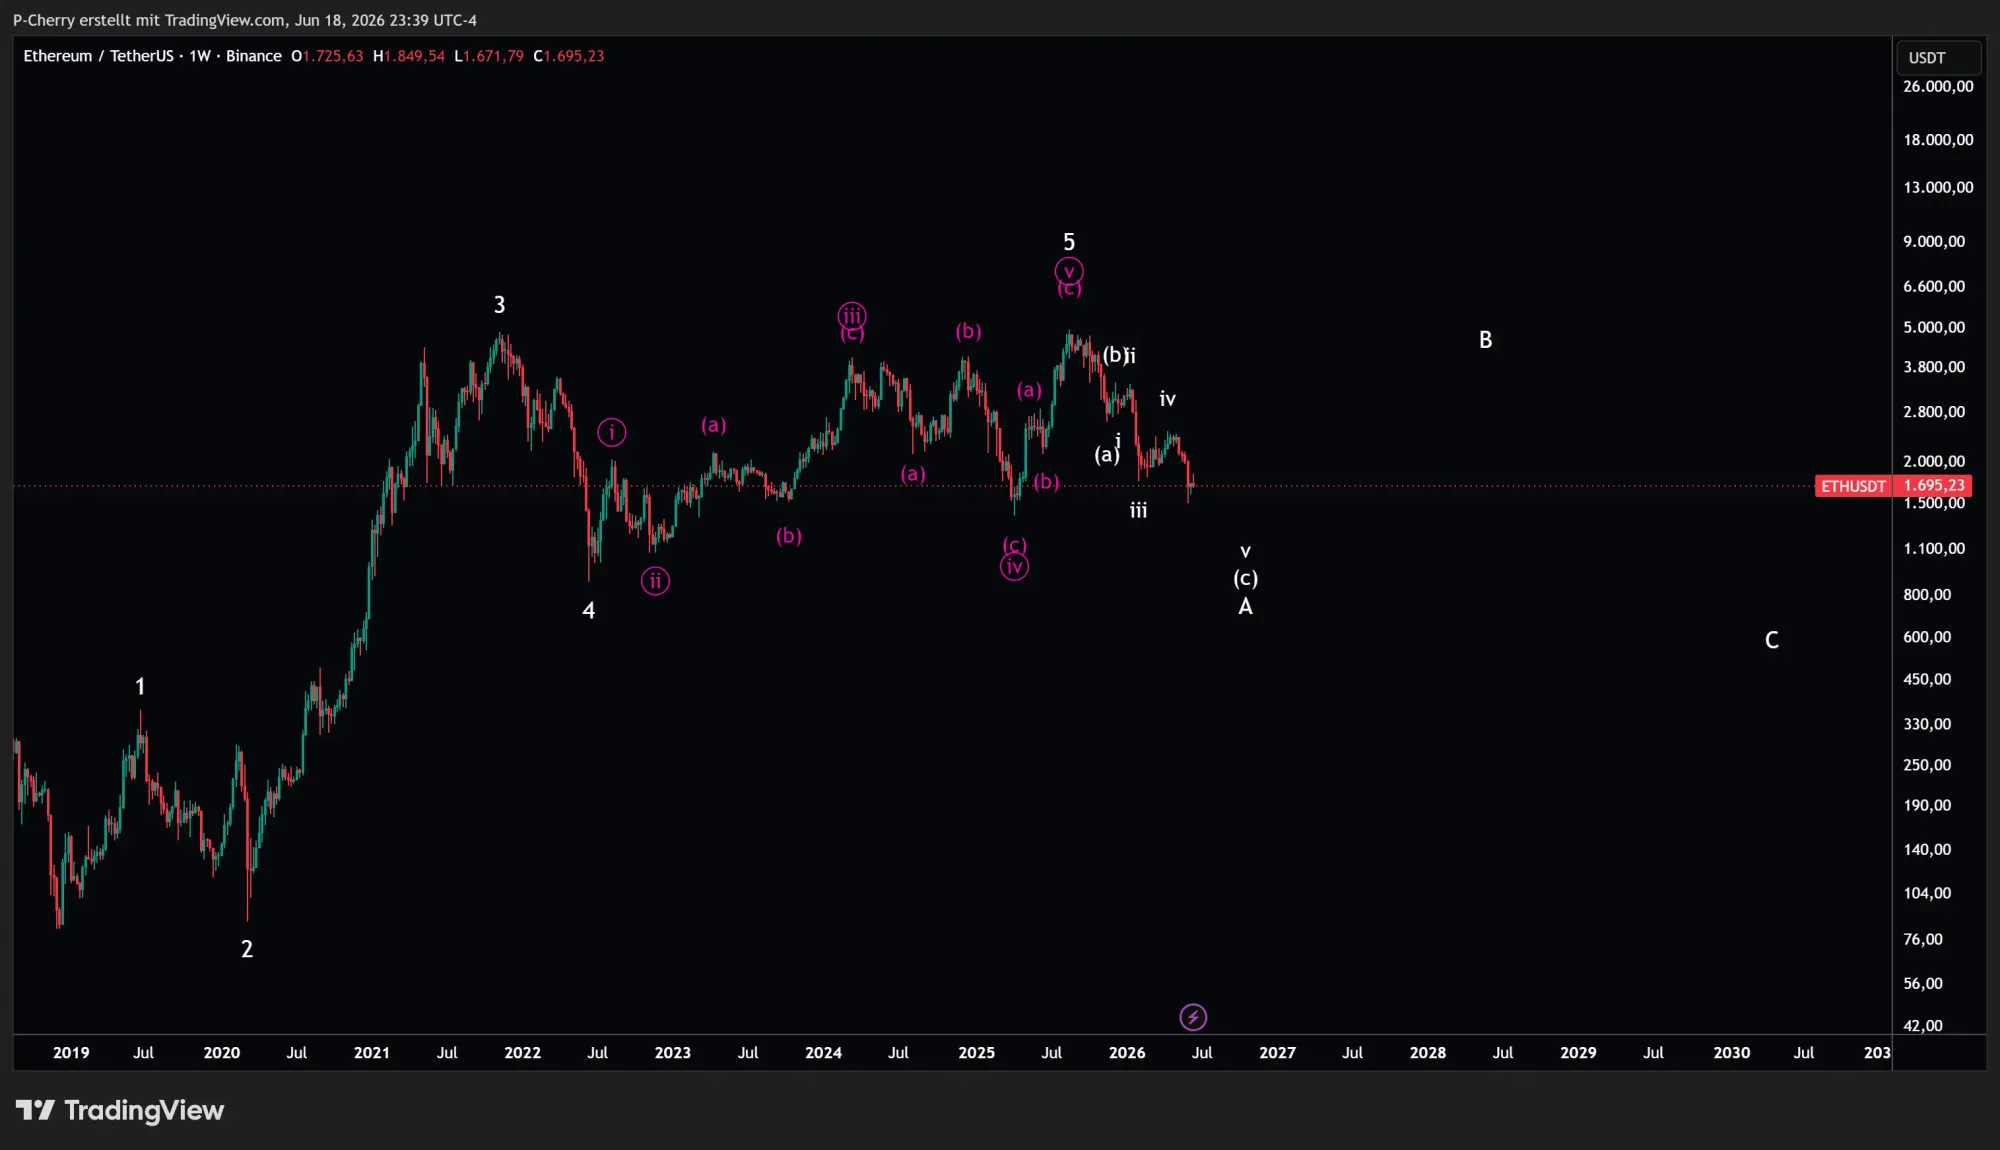Click 2023 on the time axis
2000x1150 pixels.
point(673,1053)
